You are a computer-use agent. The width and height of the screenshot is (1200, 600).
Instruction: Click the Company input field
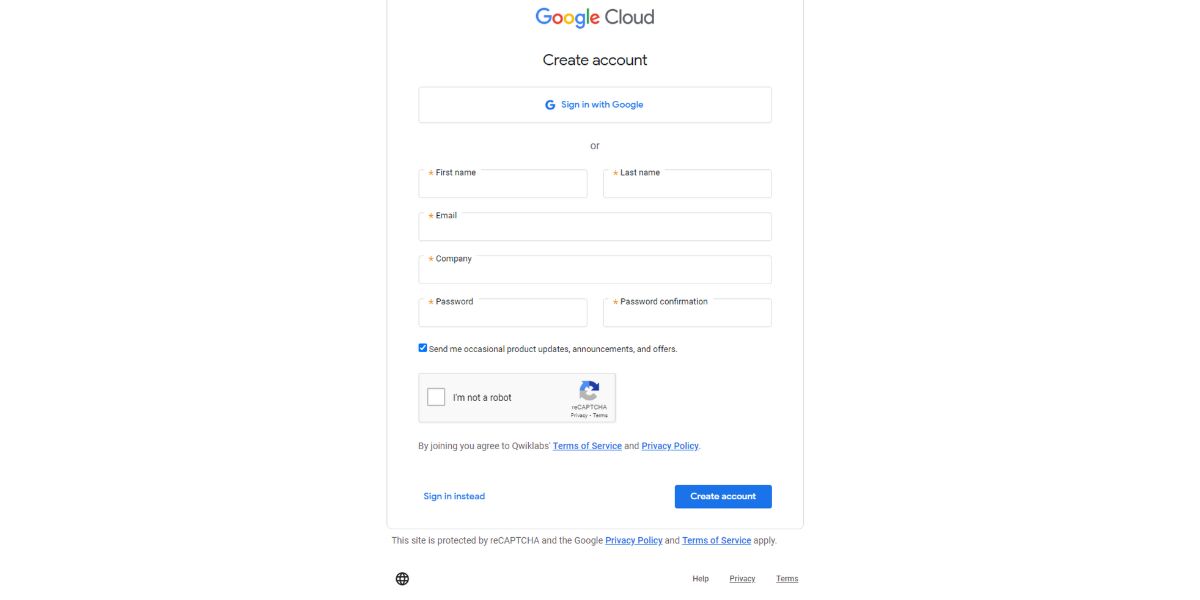click(x=594, y=271)
